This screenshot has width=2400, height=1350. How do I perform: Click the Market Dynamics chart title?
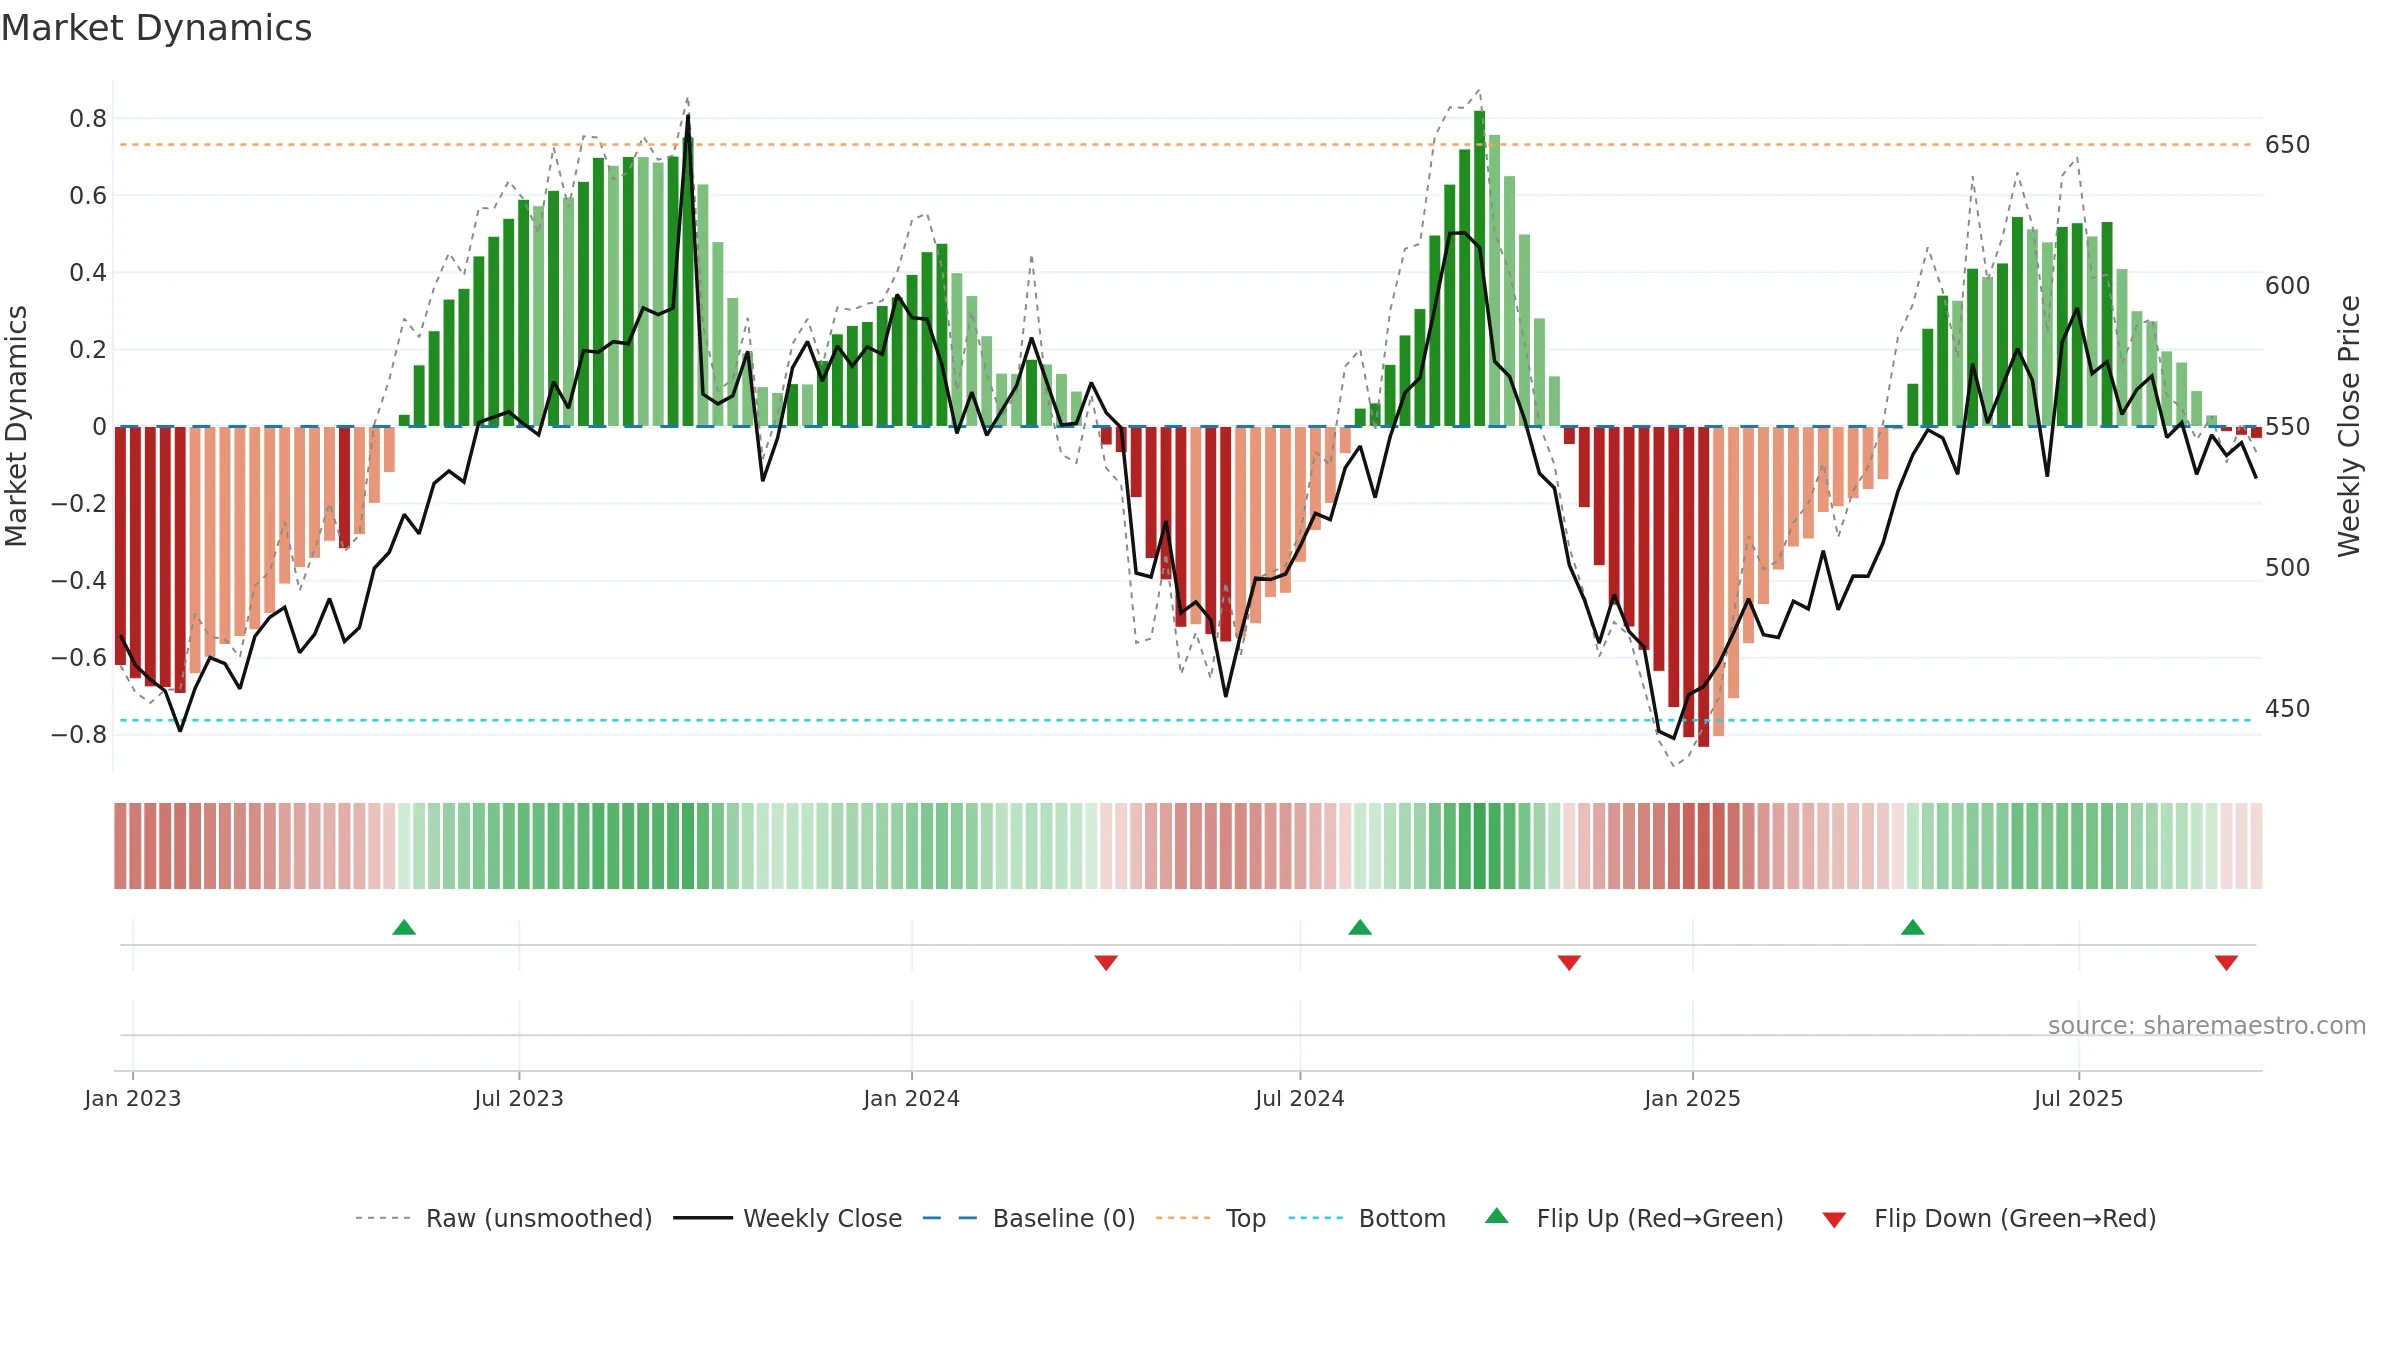pyautogui.click(x=156, y=28)
